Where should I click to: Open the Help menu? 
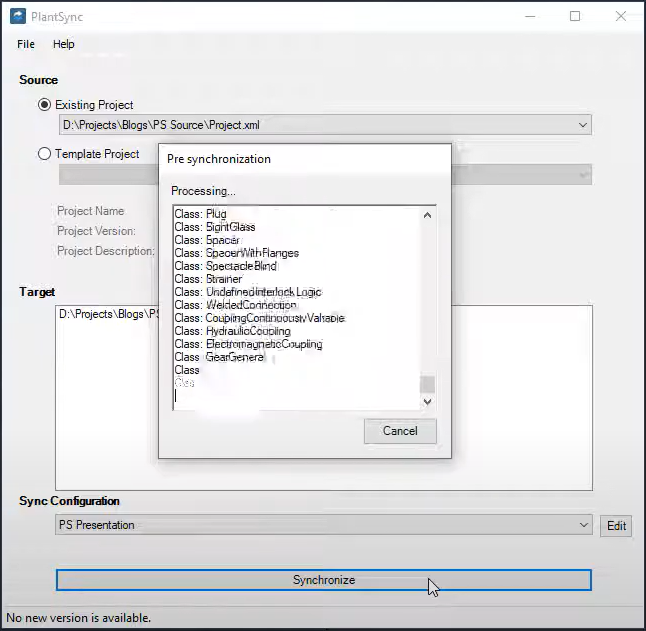point(63,44)
